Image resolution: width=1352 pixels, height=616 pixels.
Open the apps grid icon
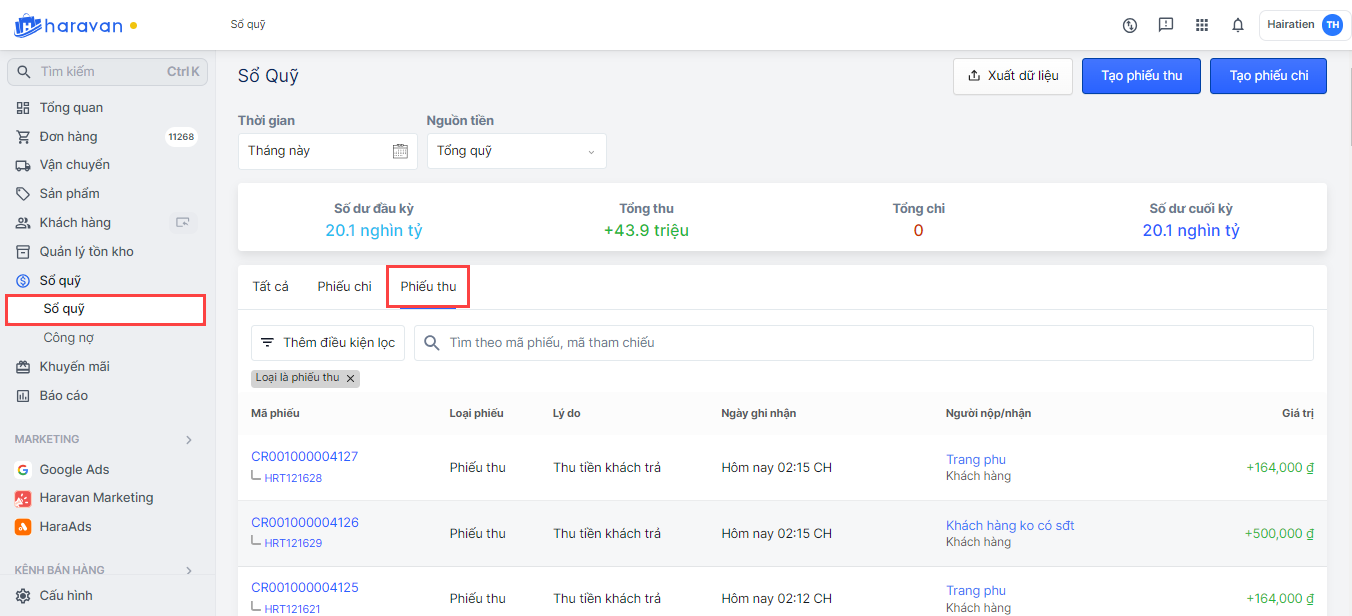pos(1201,25)
